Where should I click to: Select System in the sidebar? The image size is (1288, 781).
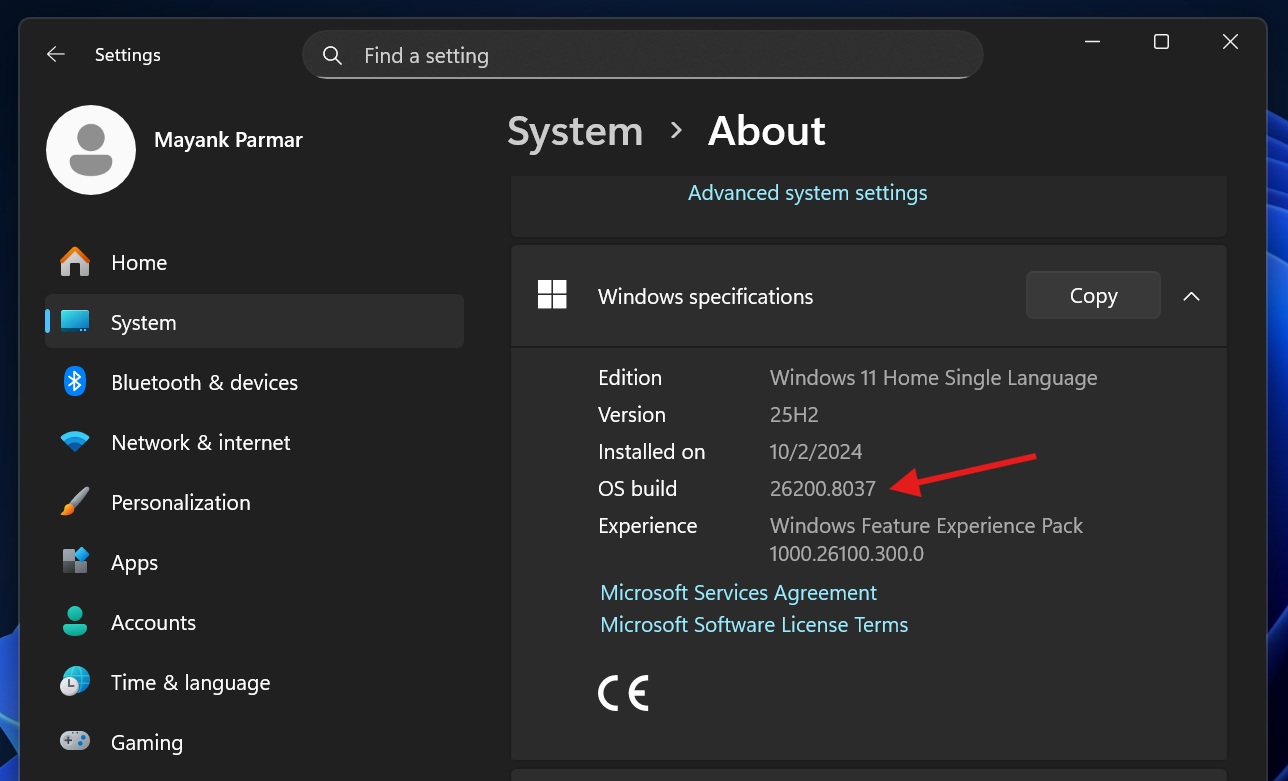pyautogui.click(x=142, y=322)
